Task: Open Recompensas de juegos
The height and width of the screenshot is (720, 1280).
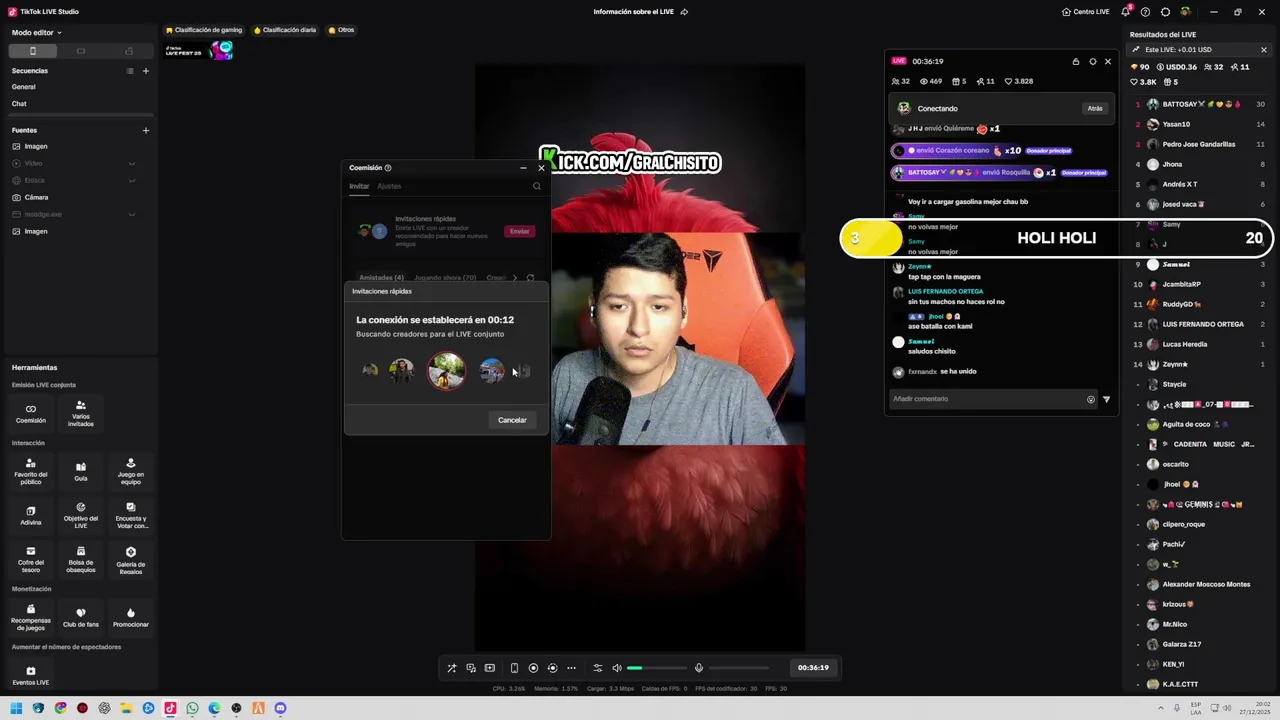Action: coord(30,618)
